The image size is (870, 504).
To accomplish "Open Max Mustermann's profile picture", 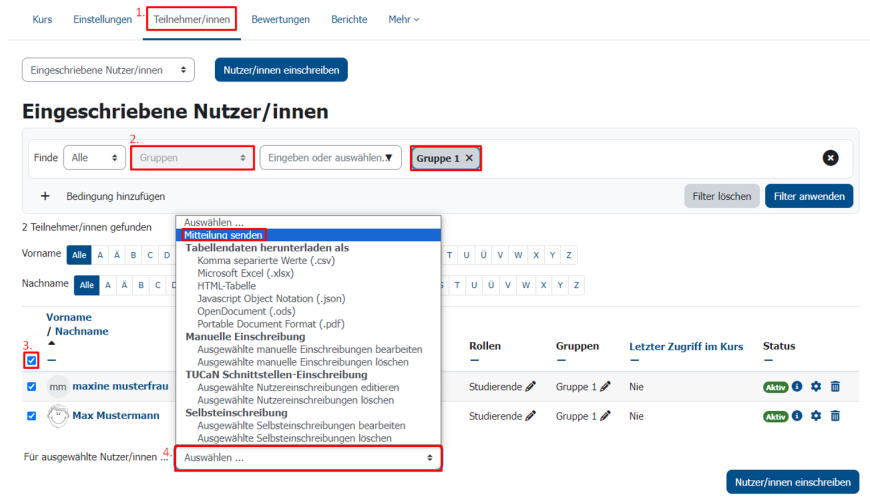I will (58, 416).
